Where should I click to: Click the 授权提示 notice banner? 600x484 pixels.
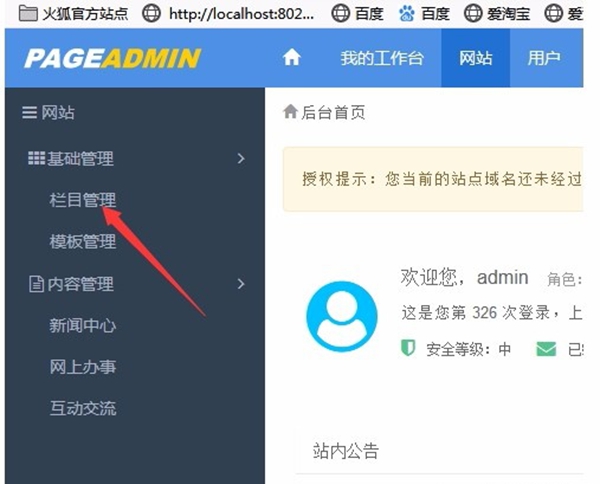433,179
